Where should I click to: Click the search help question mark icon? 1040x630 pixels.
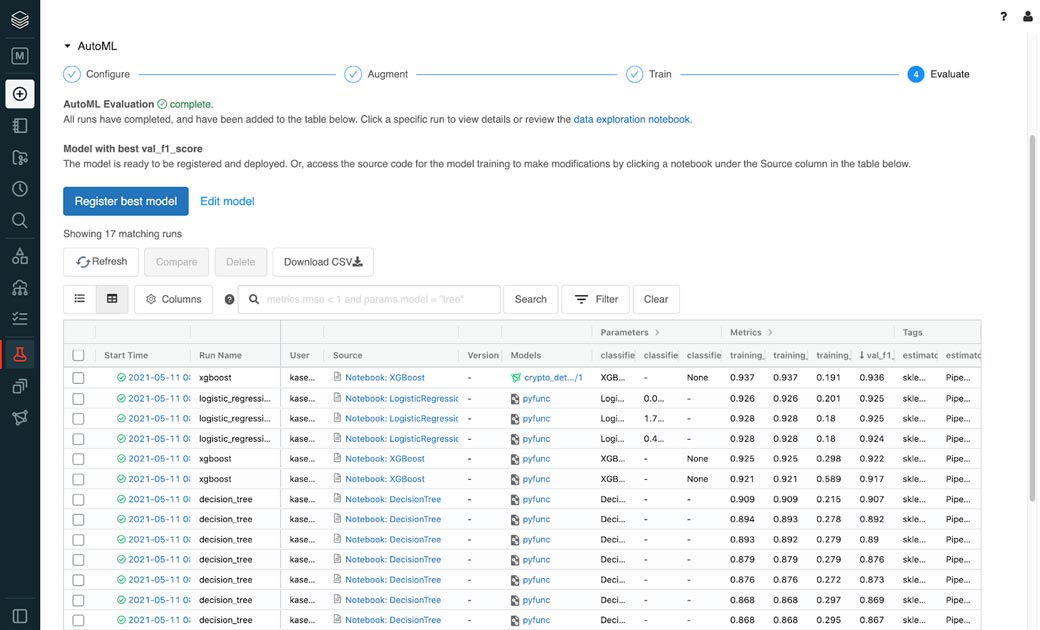[229, 299]
